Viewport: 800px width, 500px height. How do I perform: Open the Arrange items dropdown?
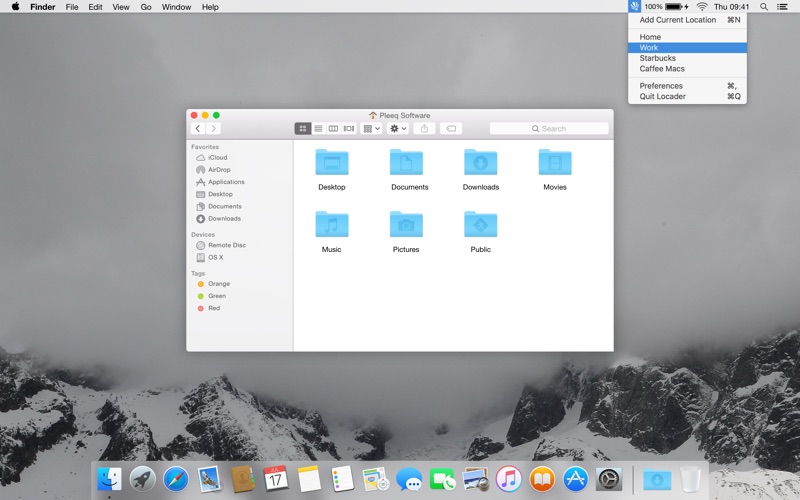pos(371,129)
